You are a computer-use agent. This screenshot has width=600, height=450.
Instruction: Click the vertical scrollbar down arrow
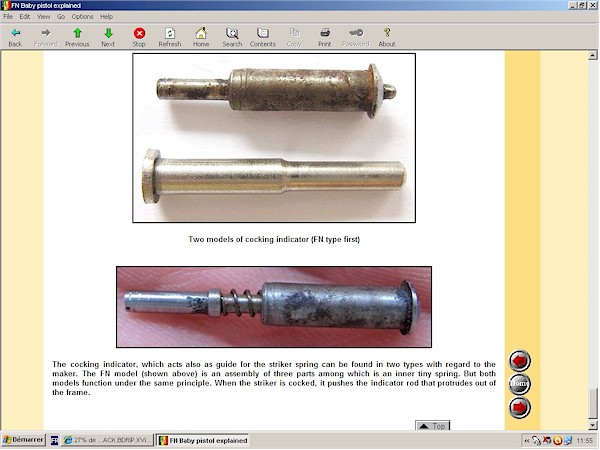tap(593, 425)
